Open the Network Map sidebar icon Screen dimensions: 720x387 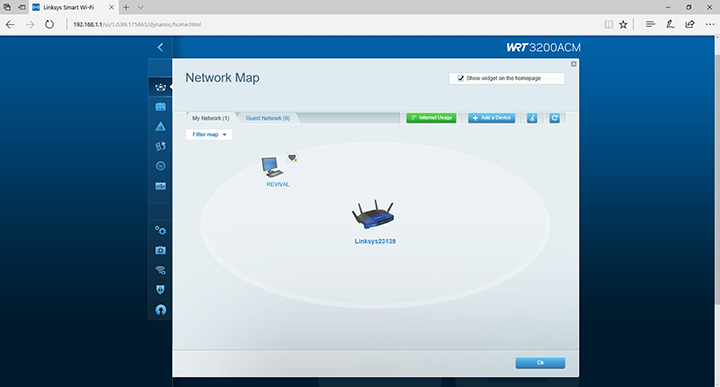pos(160,87)
